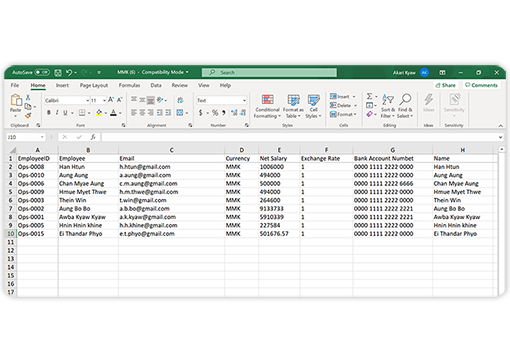This screenshot has height=360, width=510.
Task: Increase decimal places
Action: tap(234, 113)
